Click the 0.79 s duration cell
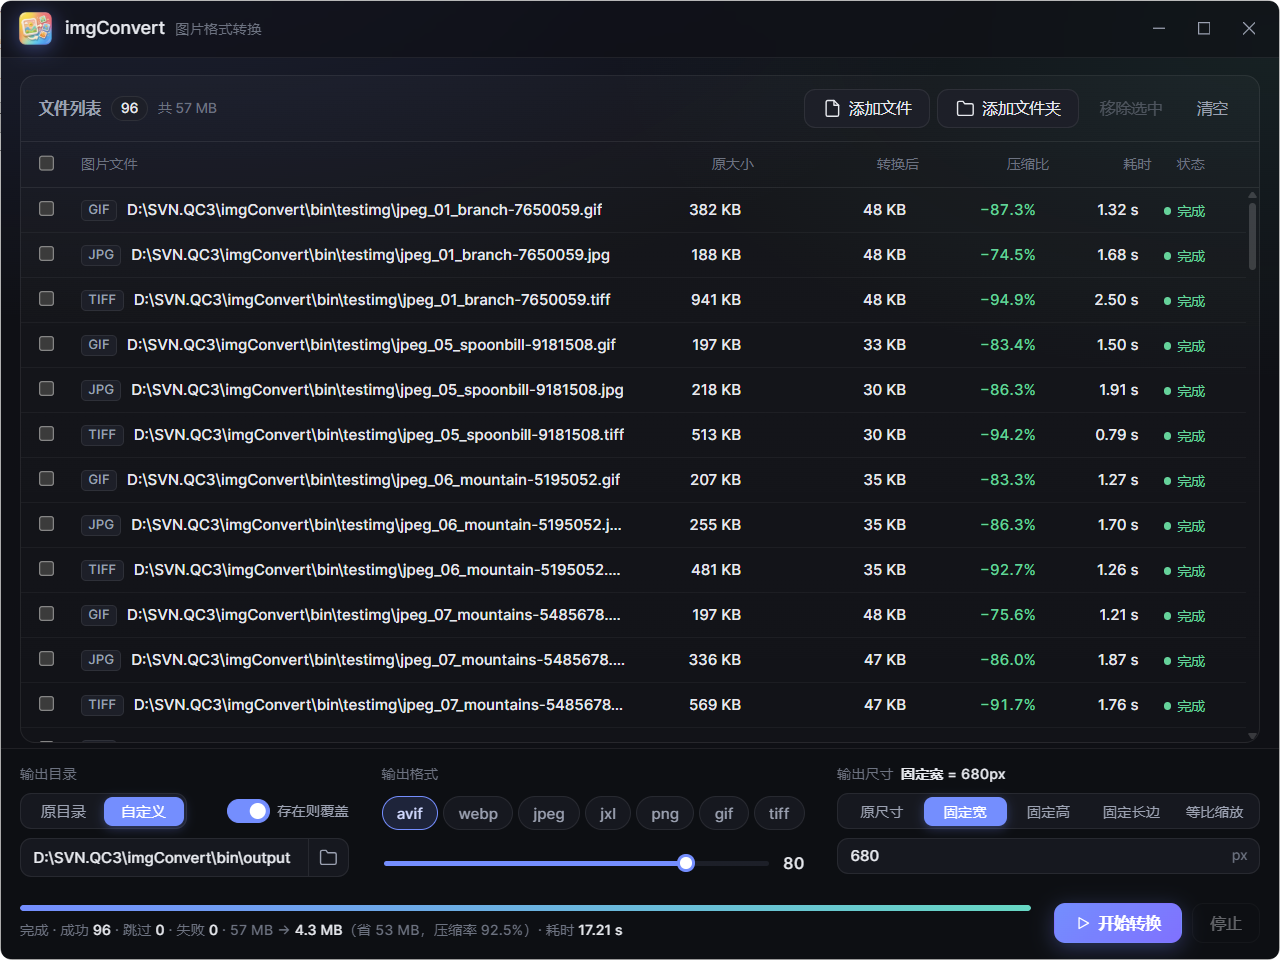1280x960 pixels. [1117, 435]
